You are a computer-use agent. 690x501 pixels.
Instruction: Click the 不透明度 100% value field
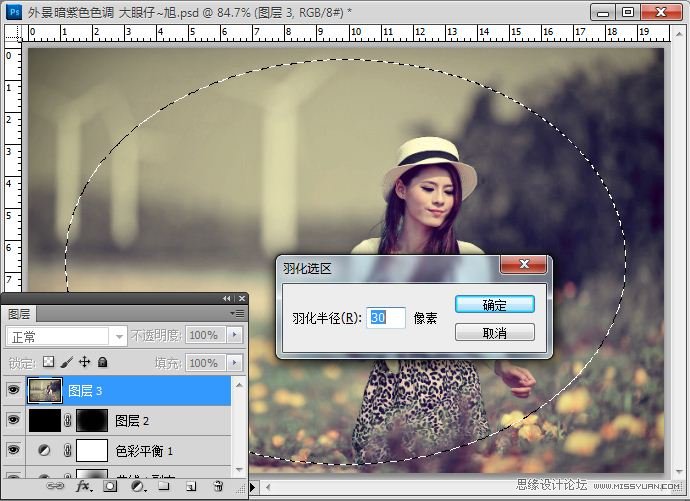(205, 335)
